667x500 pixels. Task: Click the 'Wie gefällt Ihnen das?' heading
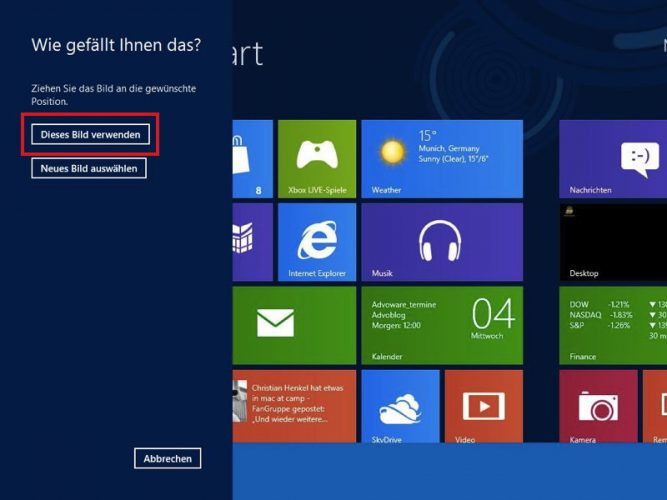pos(116,45)
